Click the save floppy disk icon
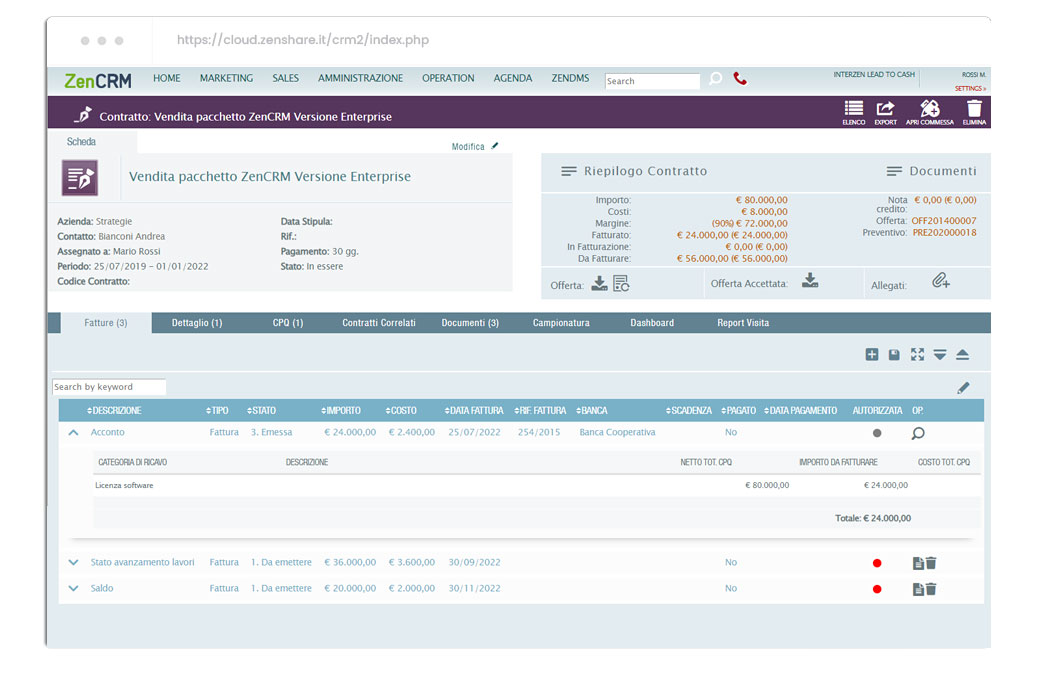 894,354
